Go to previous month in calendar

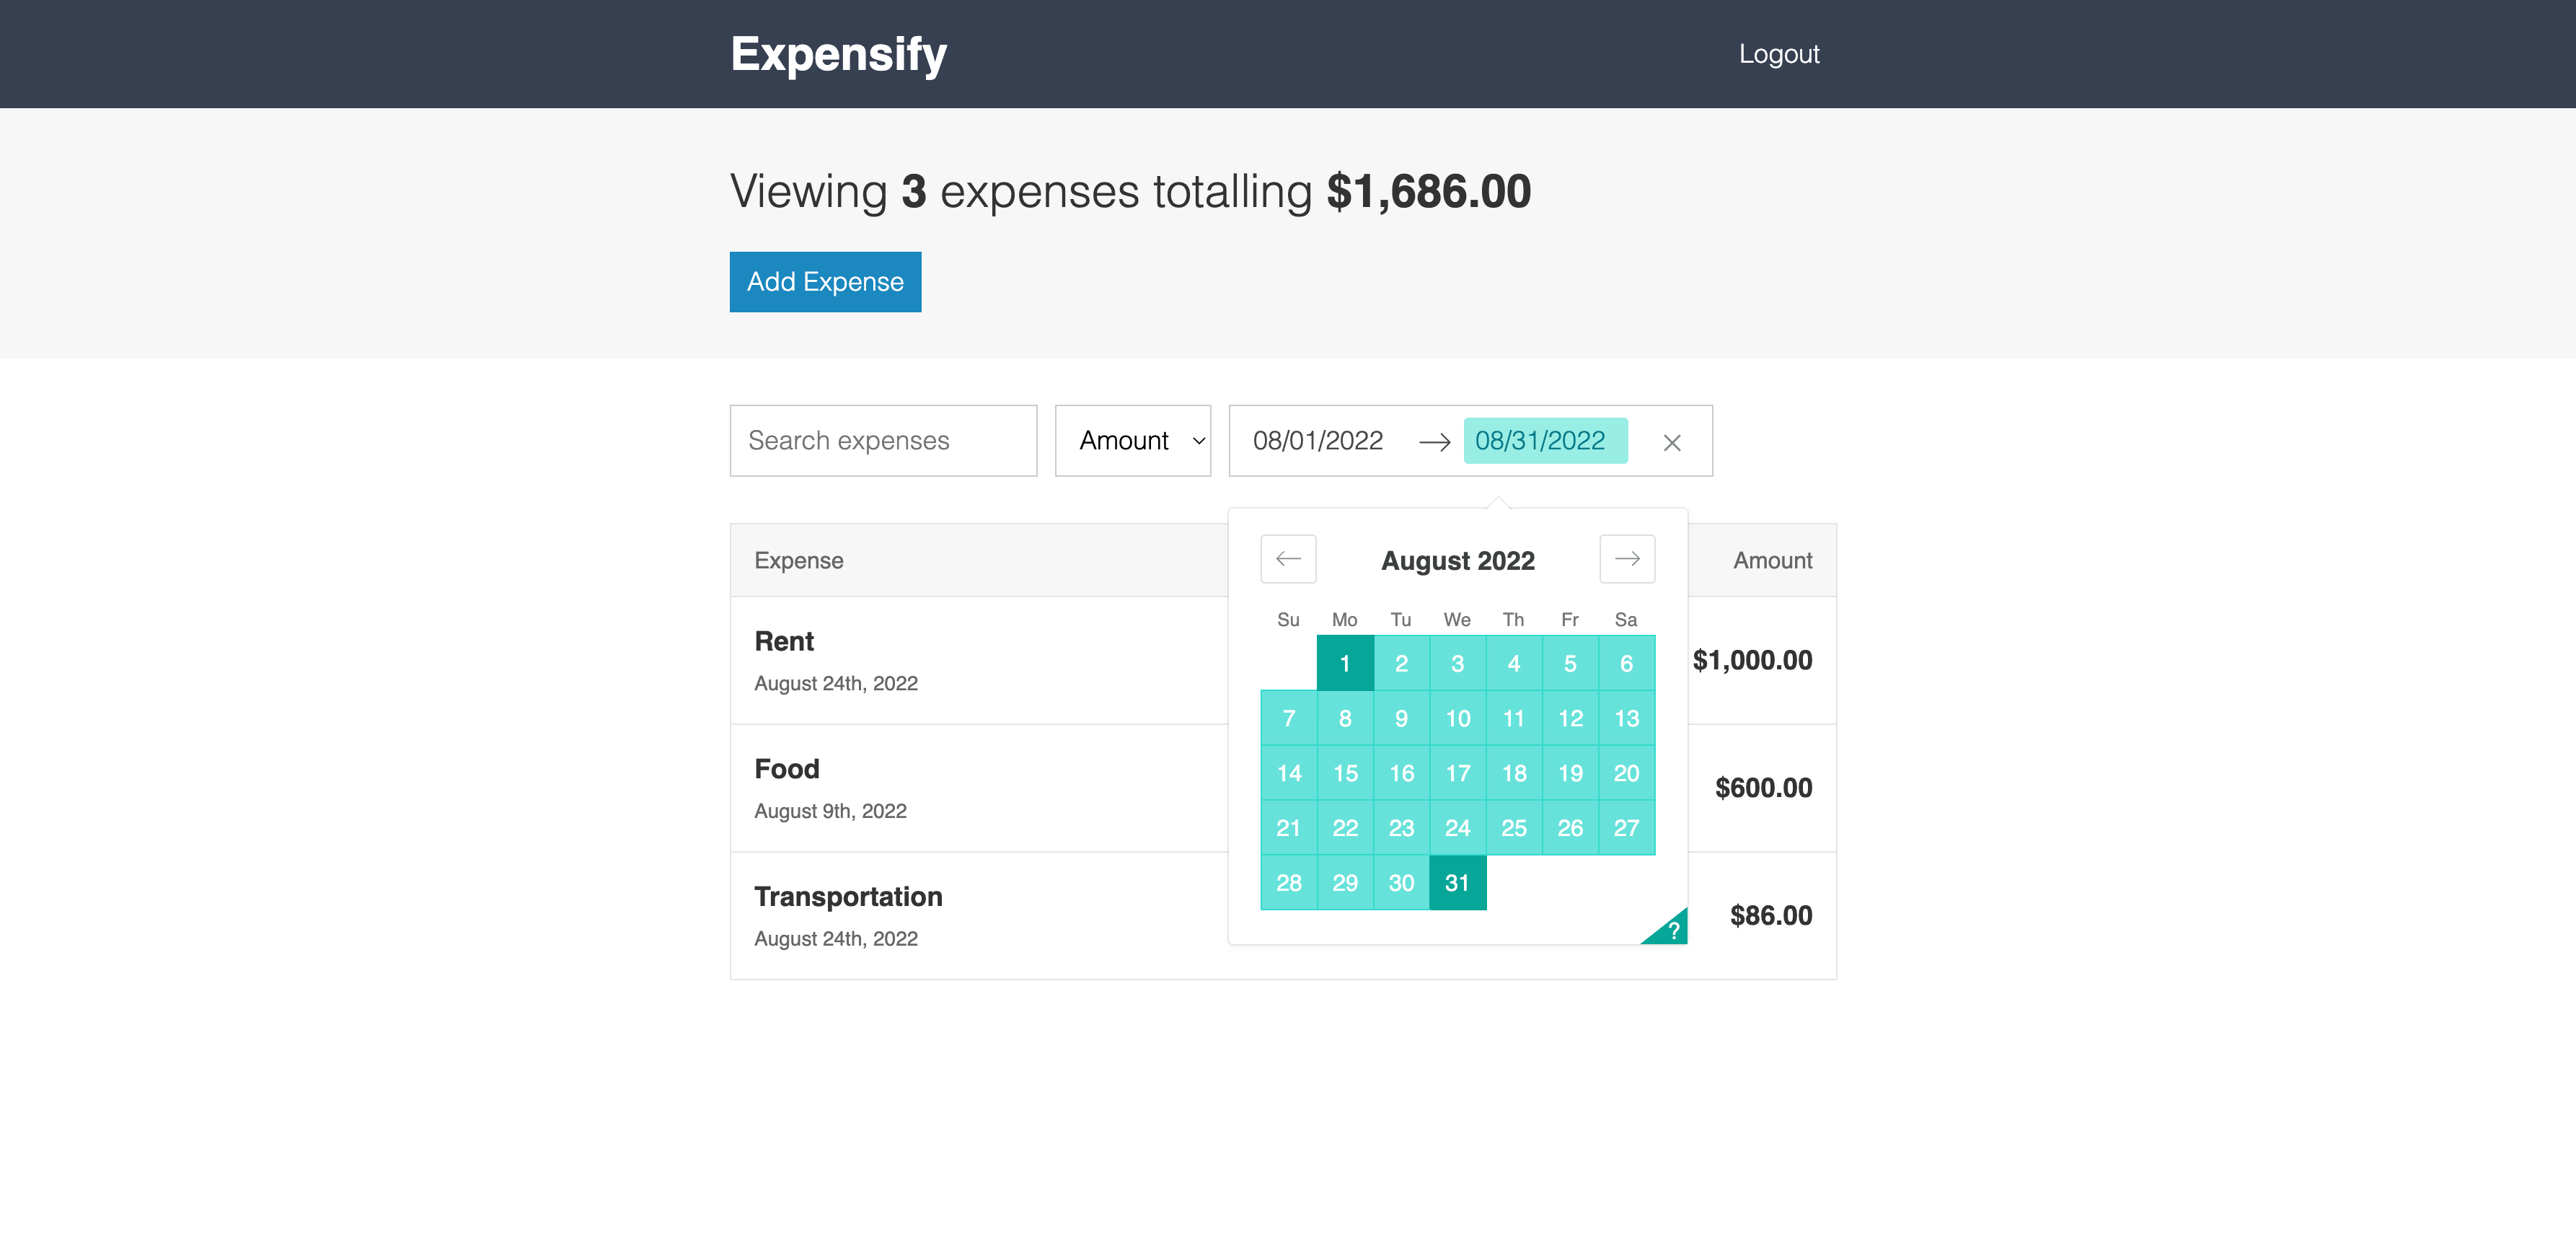click(x=1288, y=559)
